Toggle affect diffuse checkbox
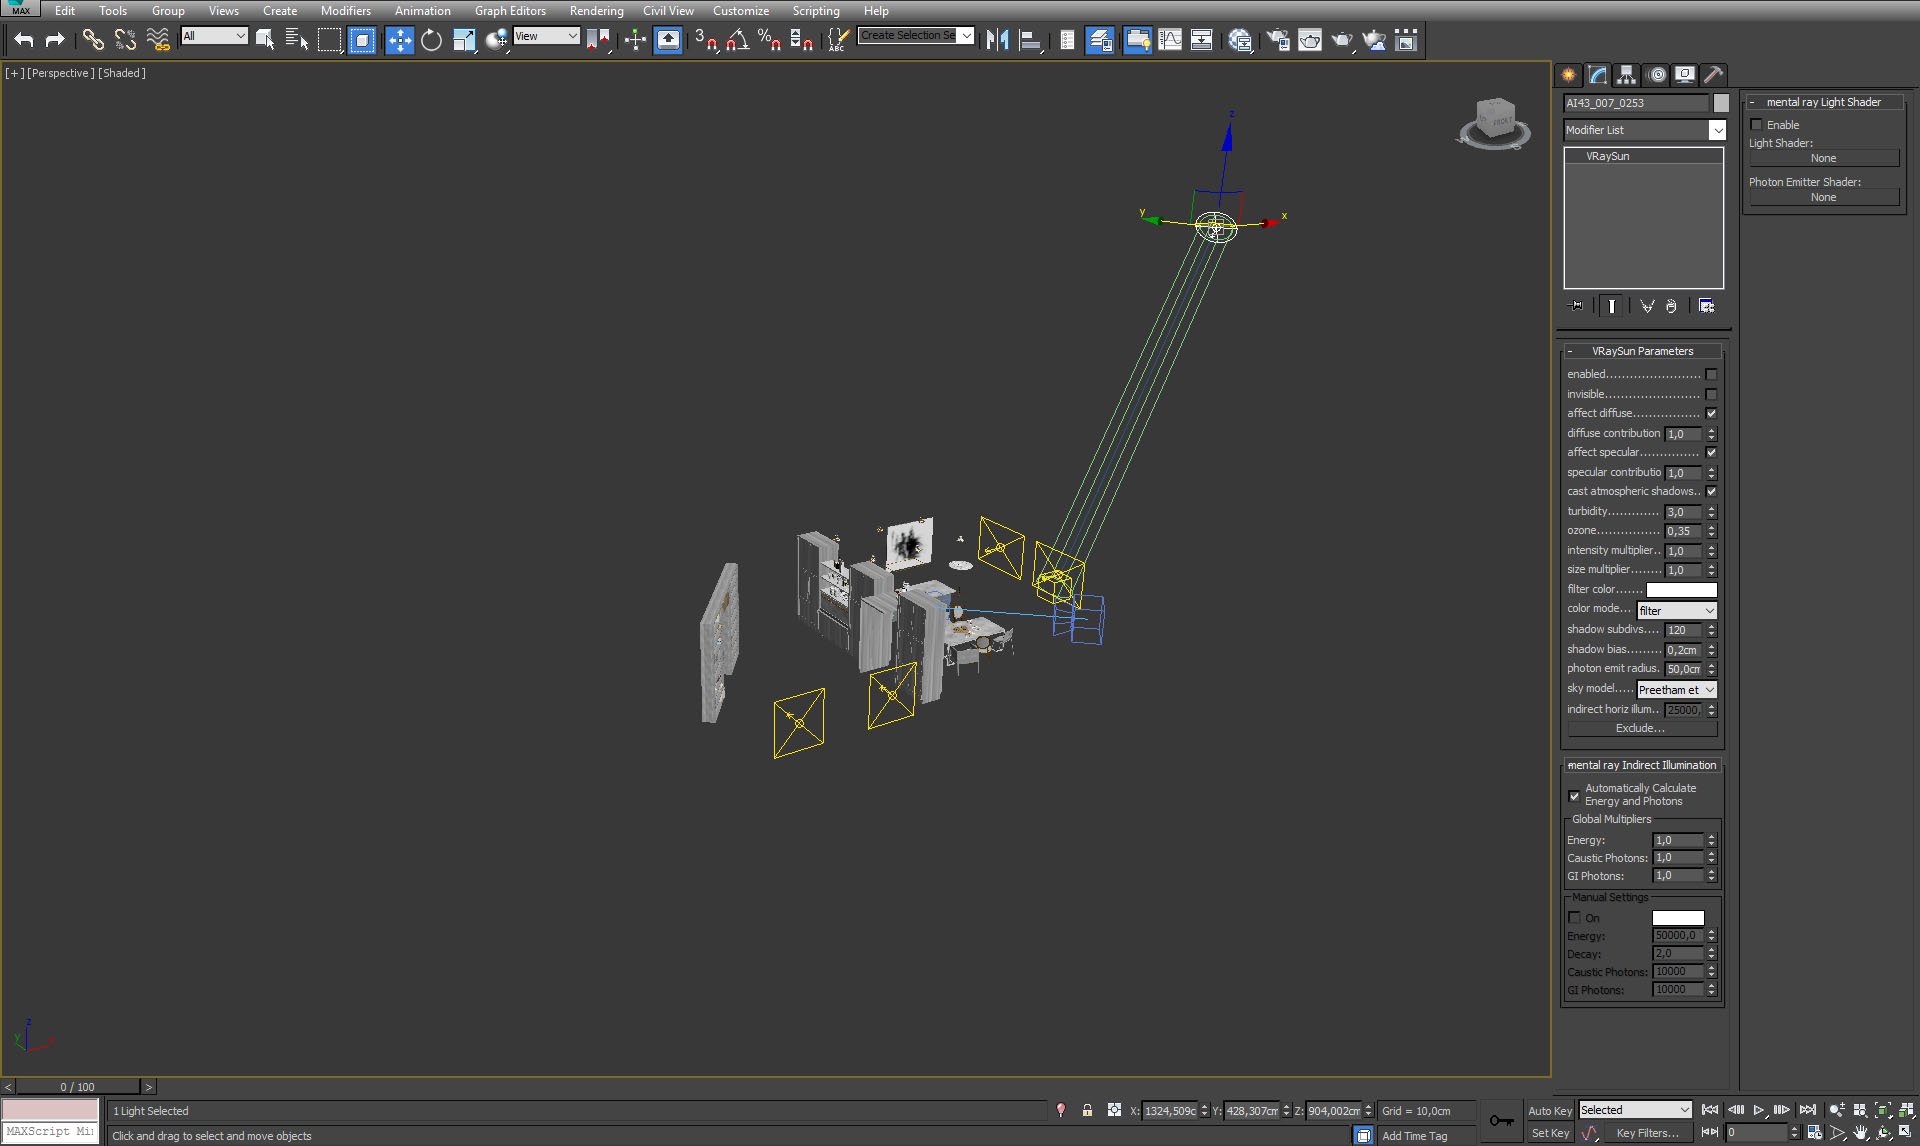Screen dimensions: 1920x1146 point(1713,413)
